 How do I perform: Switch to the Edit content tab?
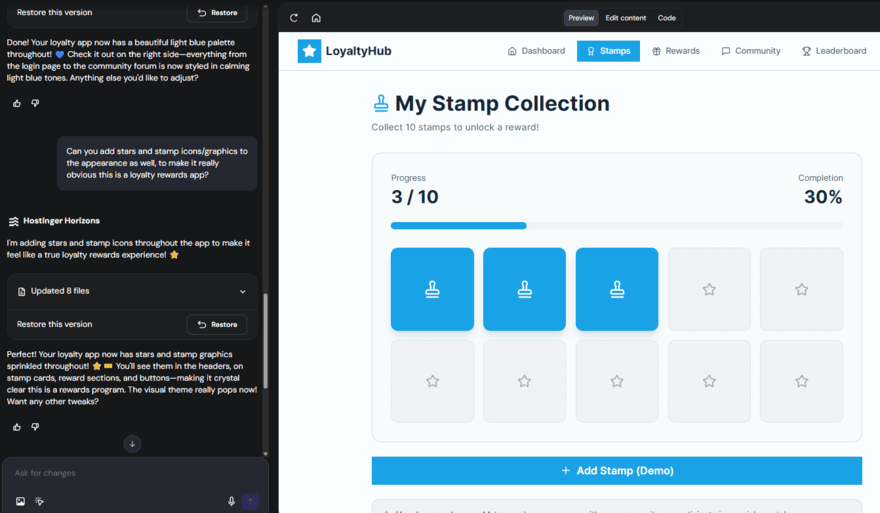(625, 18)
